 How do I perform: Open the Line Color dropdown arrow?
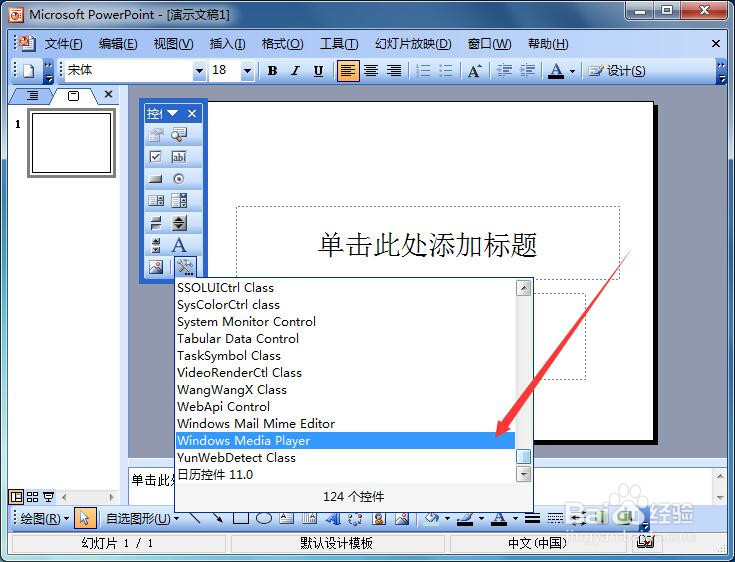pyautogui.click(x=481, y=518)
